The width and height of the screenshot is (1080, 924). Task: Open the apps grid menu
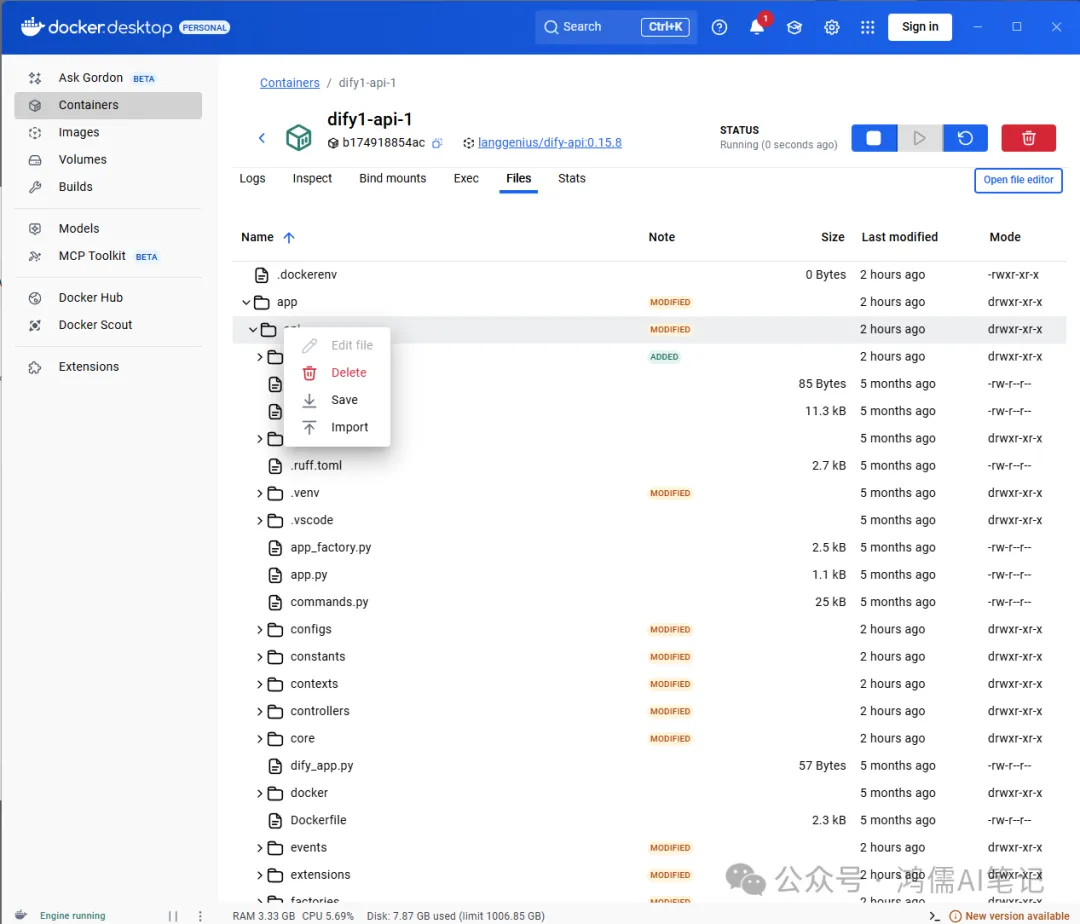click(x=867, y=28)
